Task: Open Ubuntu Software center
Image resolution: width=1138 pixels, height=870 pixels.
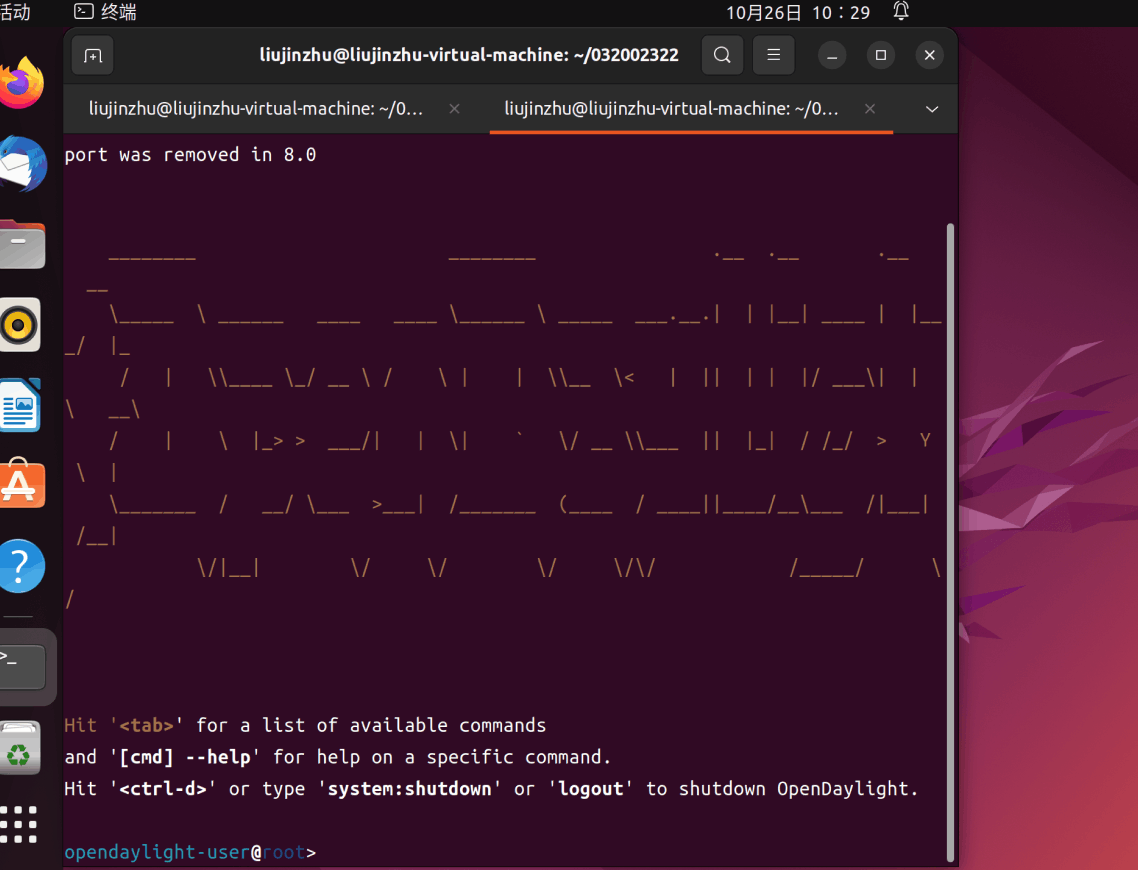Action: (22, 483)
